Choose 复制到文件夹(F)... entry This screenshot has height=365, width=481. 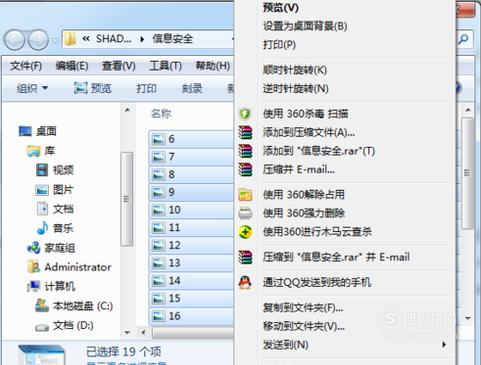345,307
